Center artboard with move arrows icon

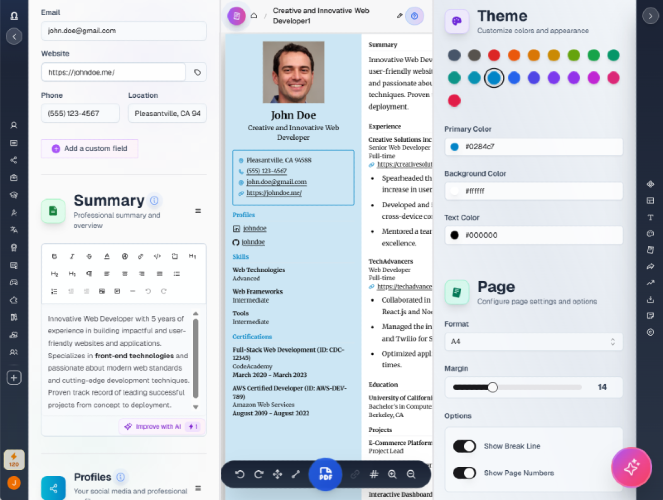point(277,474)
